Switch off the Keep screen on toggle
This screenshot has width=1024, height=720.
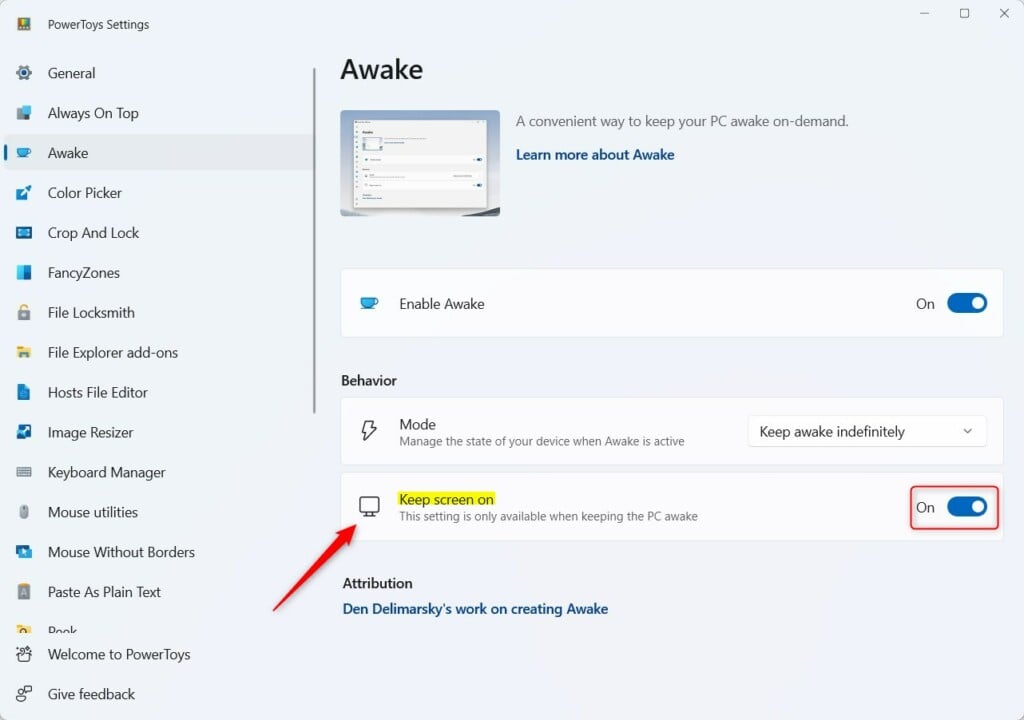(967, 507)
